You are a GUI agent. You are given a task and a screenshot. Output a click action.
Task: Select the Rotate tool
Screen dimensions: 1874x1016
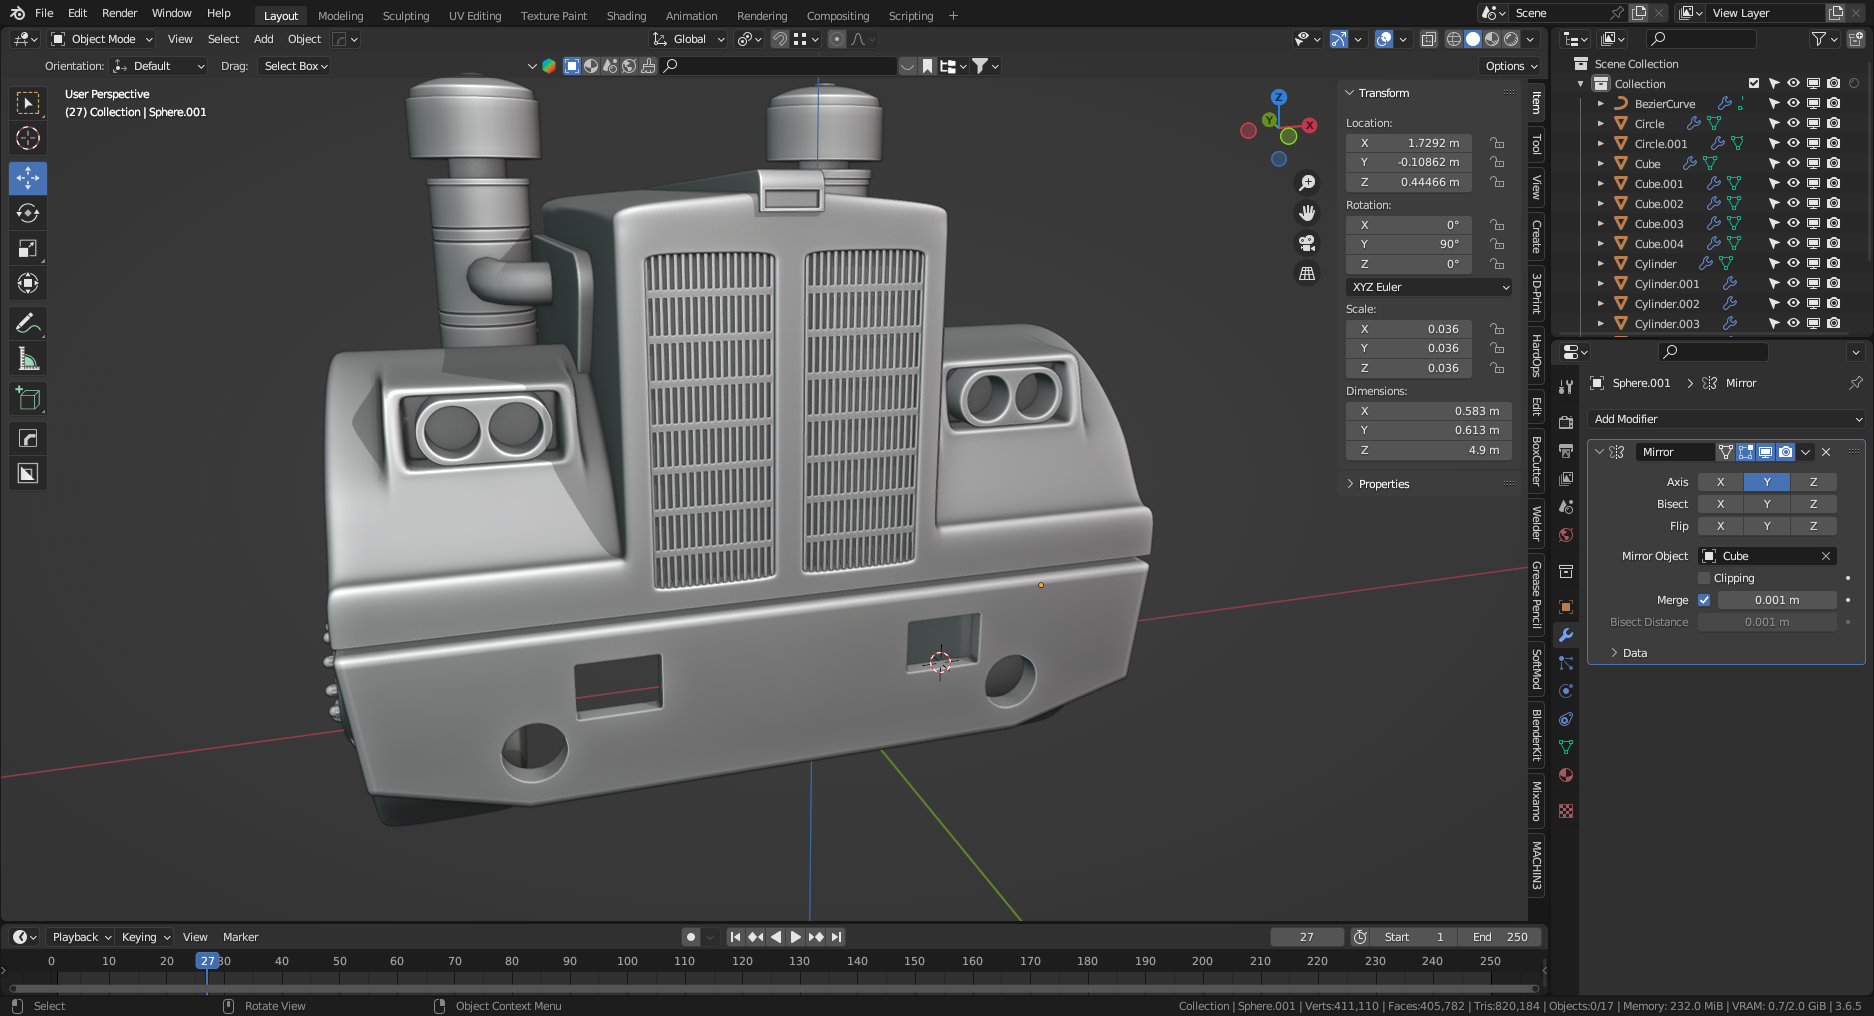pos(28,213)
